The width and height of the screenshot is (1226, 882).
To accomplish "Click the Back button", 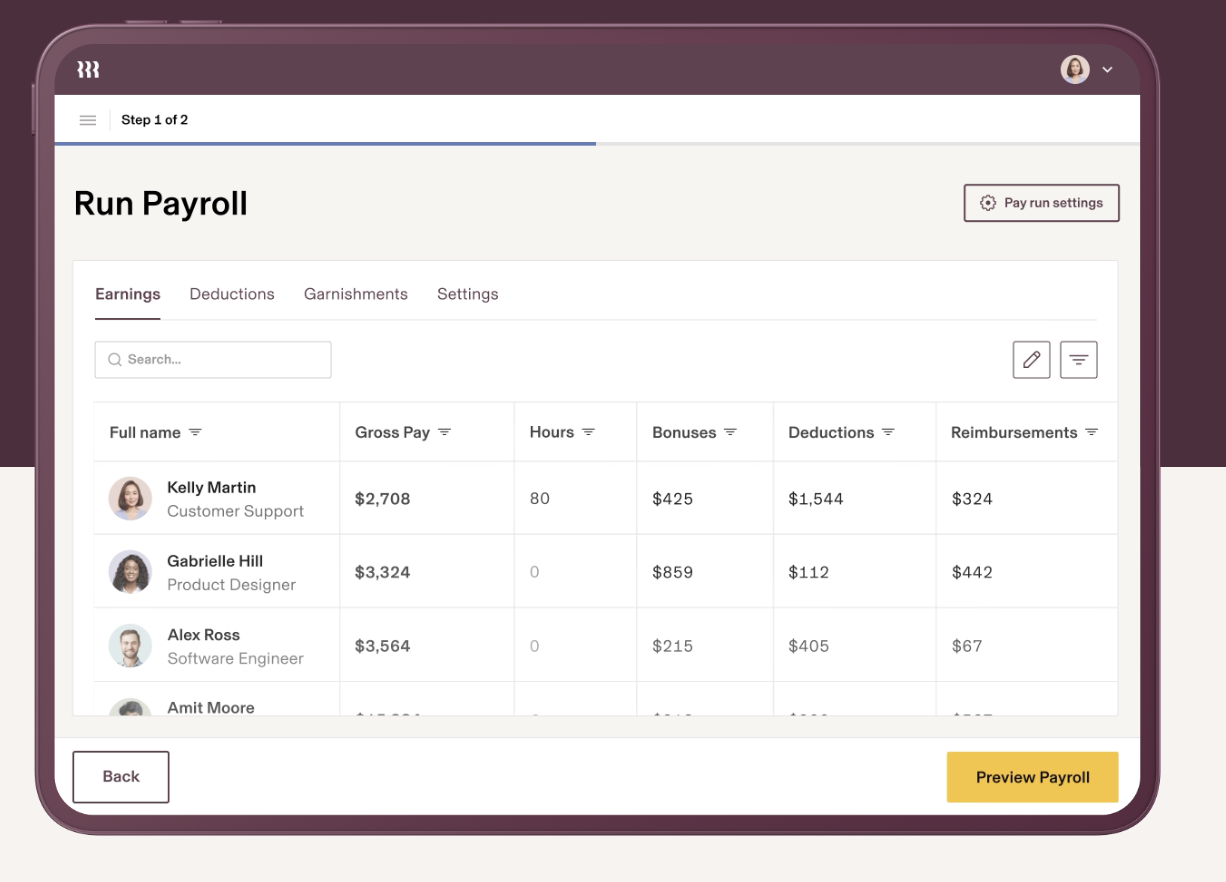I will point(121,777).
